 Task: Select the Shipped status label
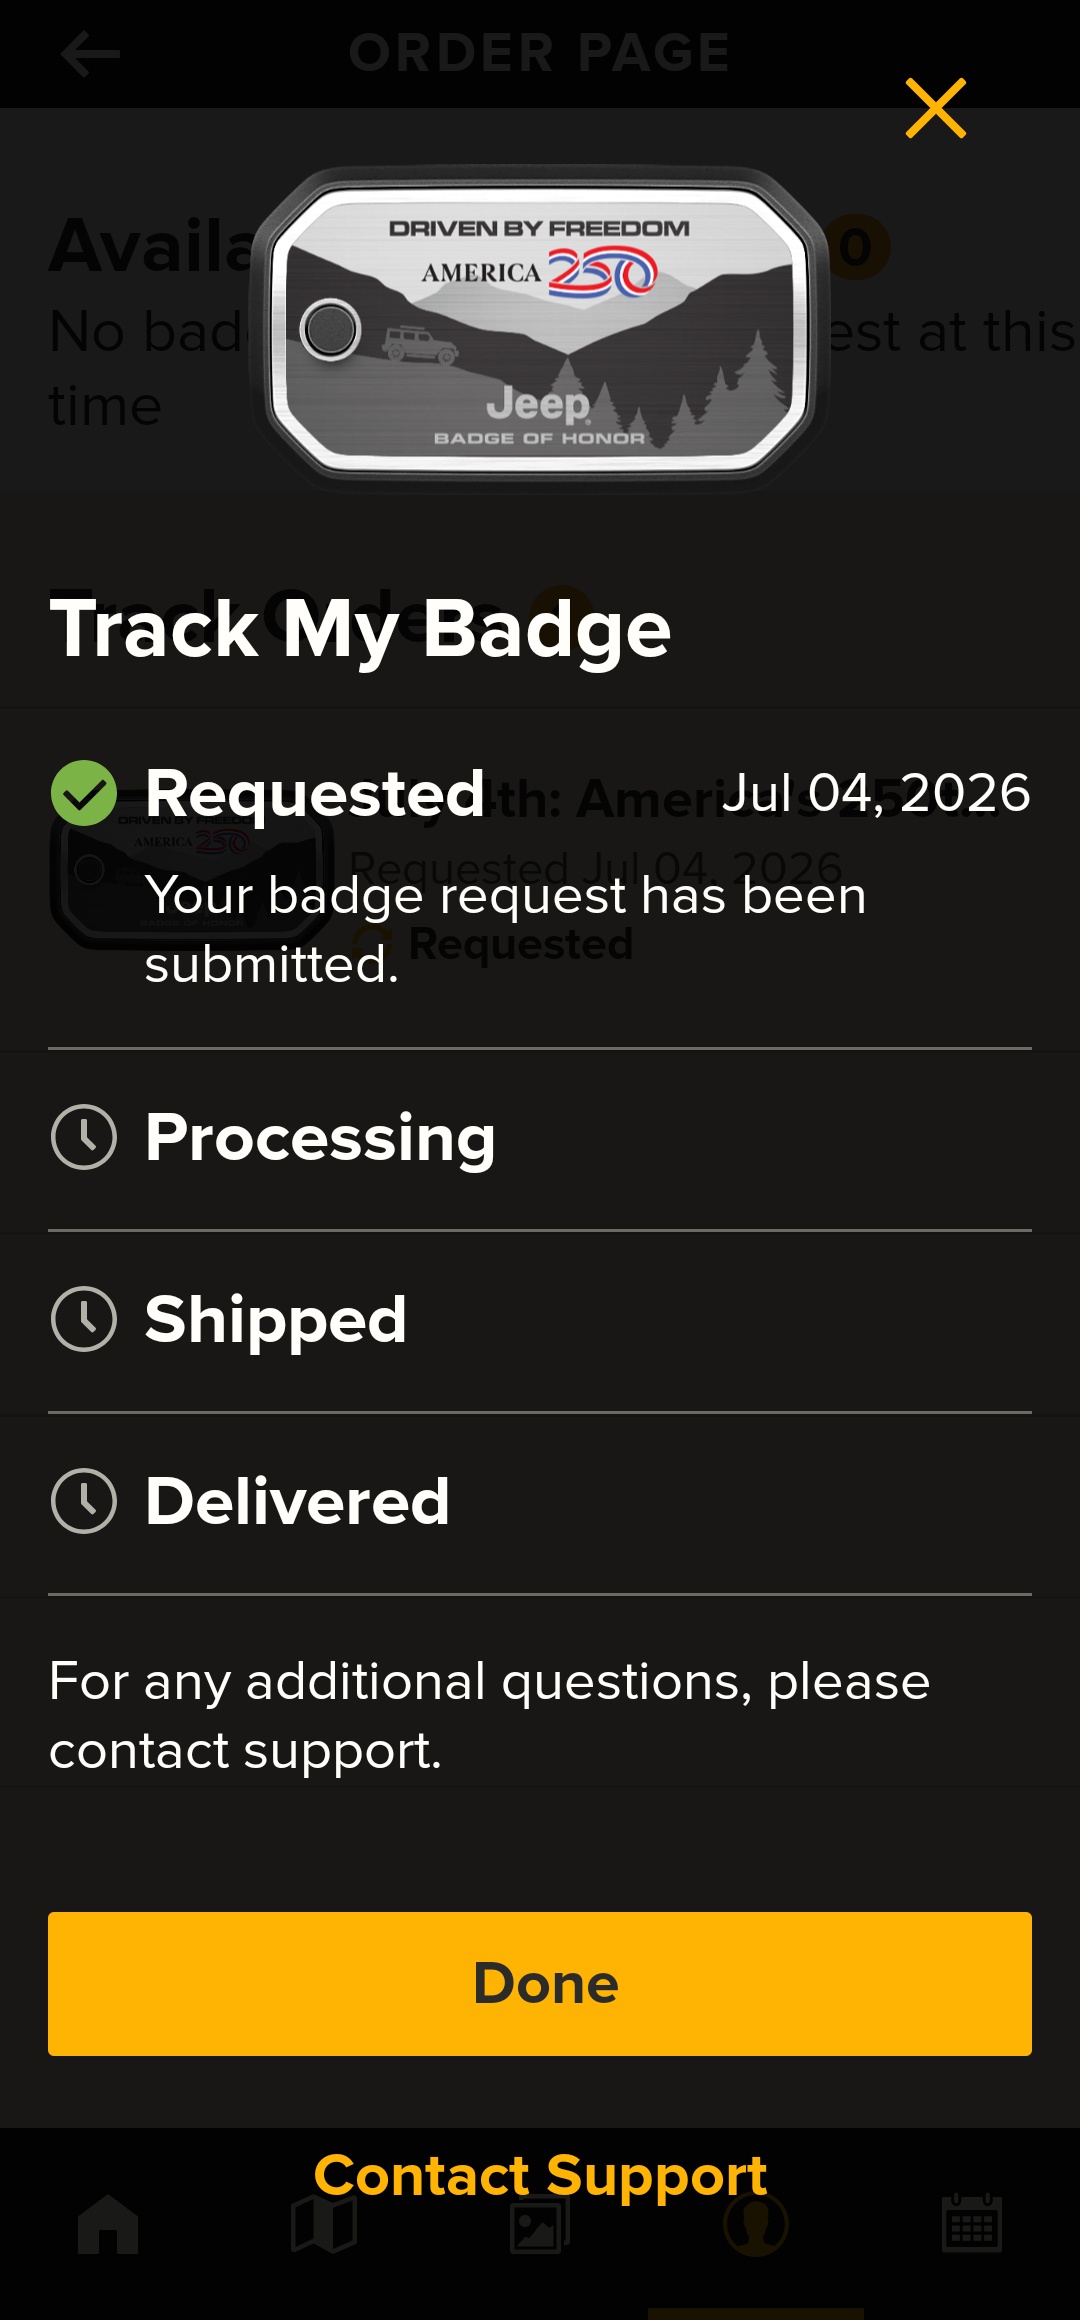[276, 1320]
